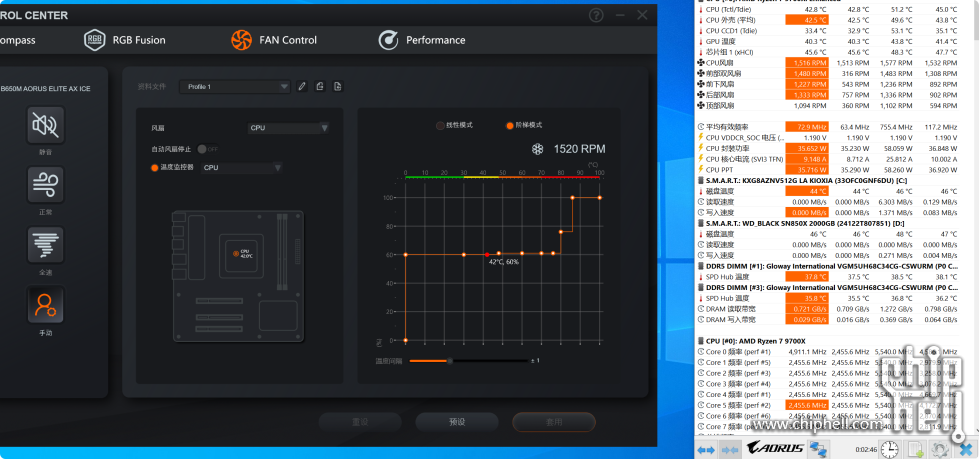
Task: Click HWiNFO network computers icon
Action: pyautogui.click(x=818, y=448)
